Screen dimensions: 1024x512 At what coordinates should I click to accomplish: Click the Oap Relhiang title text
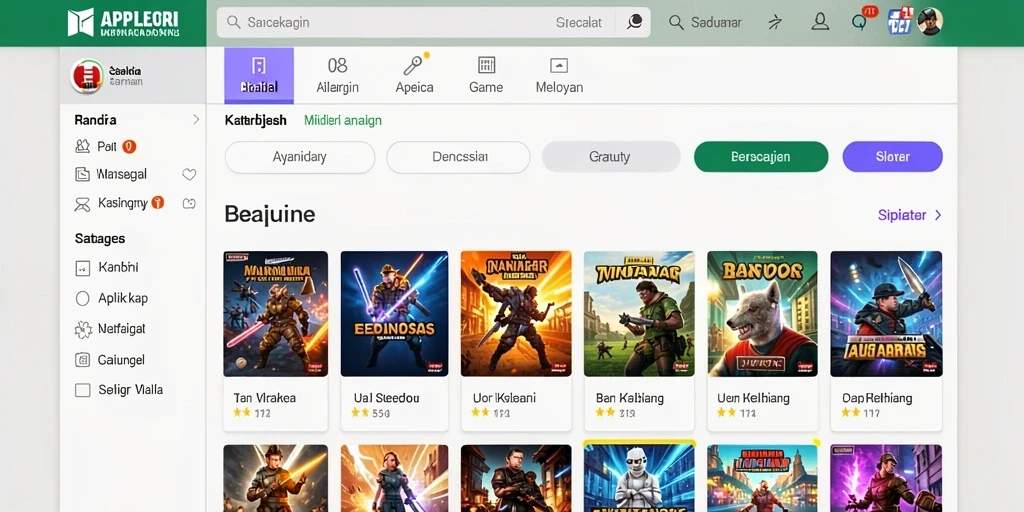[x=877, y=398]
